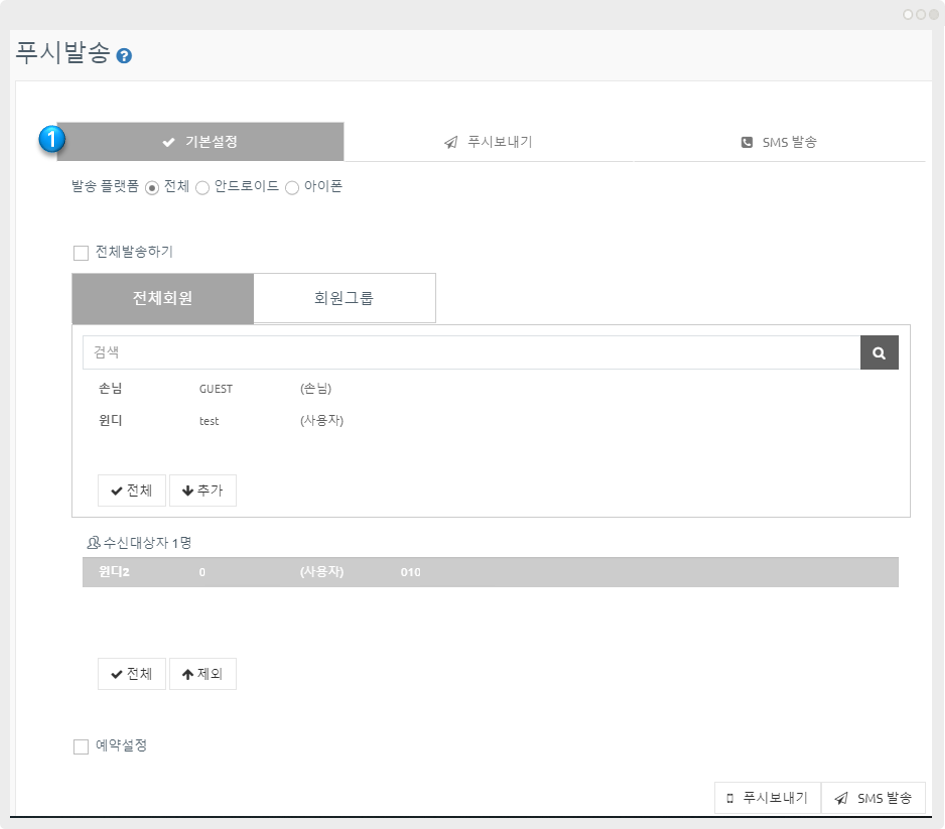Switch to the 푸시보내기 tab
Screen dimensions: 945x829
click(x=488, y=142)
